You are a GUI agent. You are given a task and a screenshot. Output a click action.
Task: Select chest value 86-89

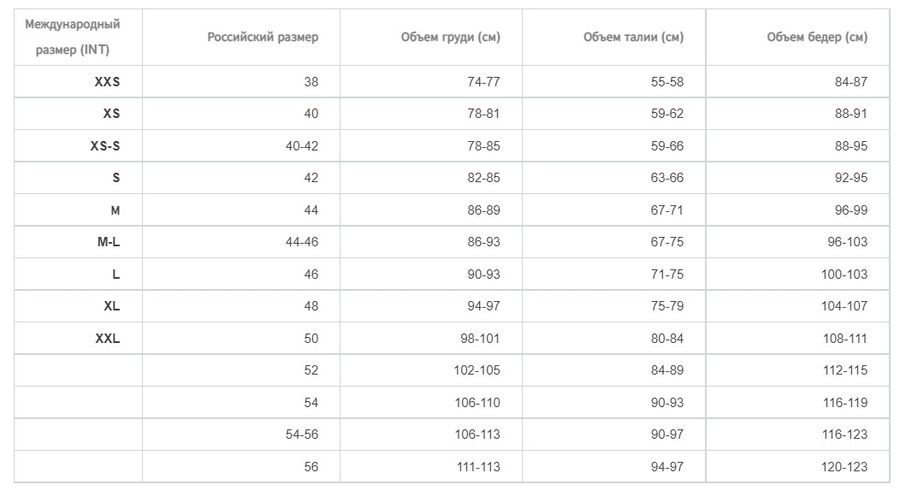coord(483,210)
